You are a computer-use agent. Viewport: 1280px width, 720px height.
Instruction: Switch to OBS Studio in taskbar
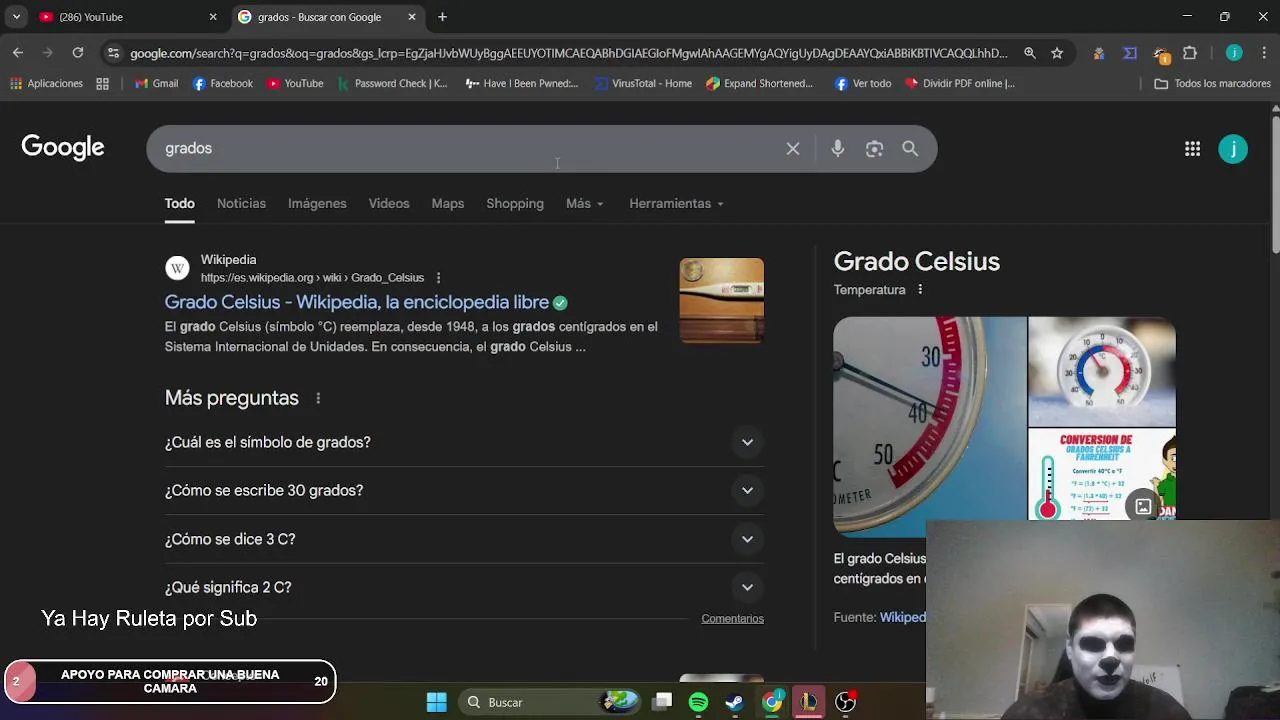pos(845,702)
